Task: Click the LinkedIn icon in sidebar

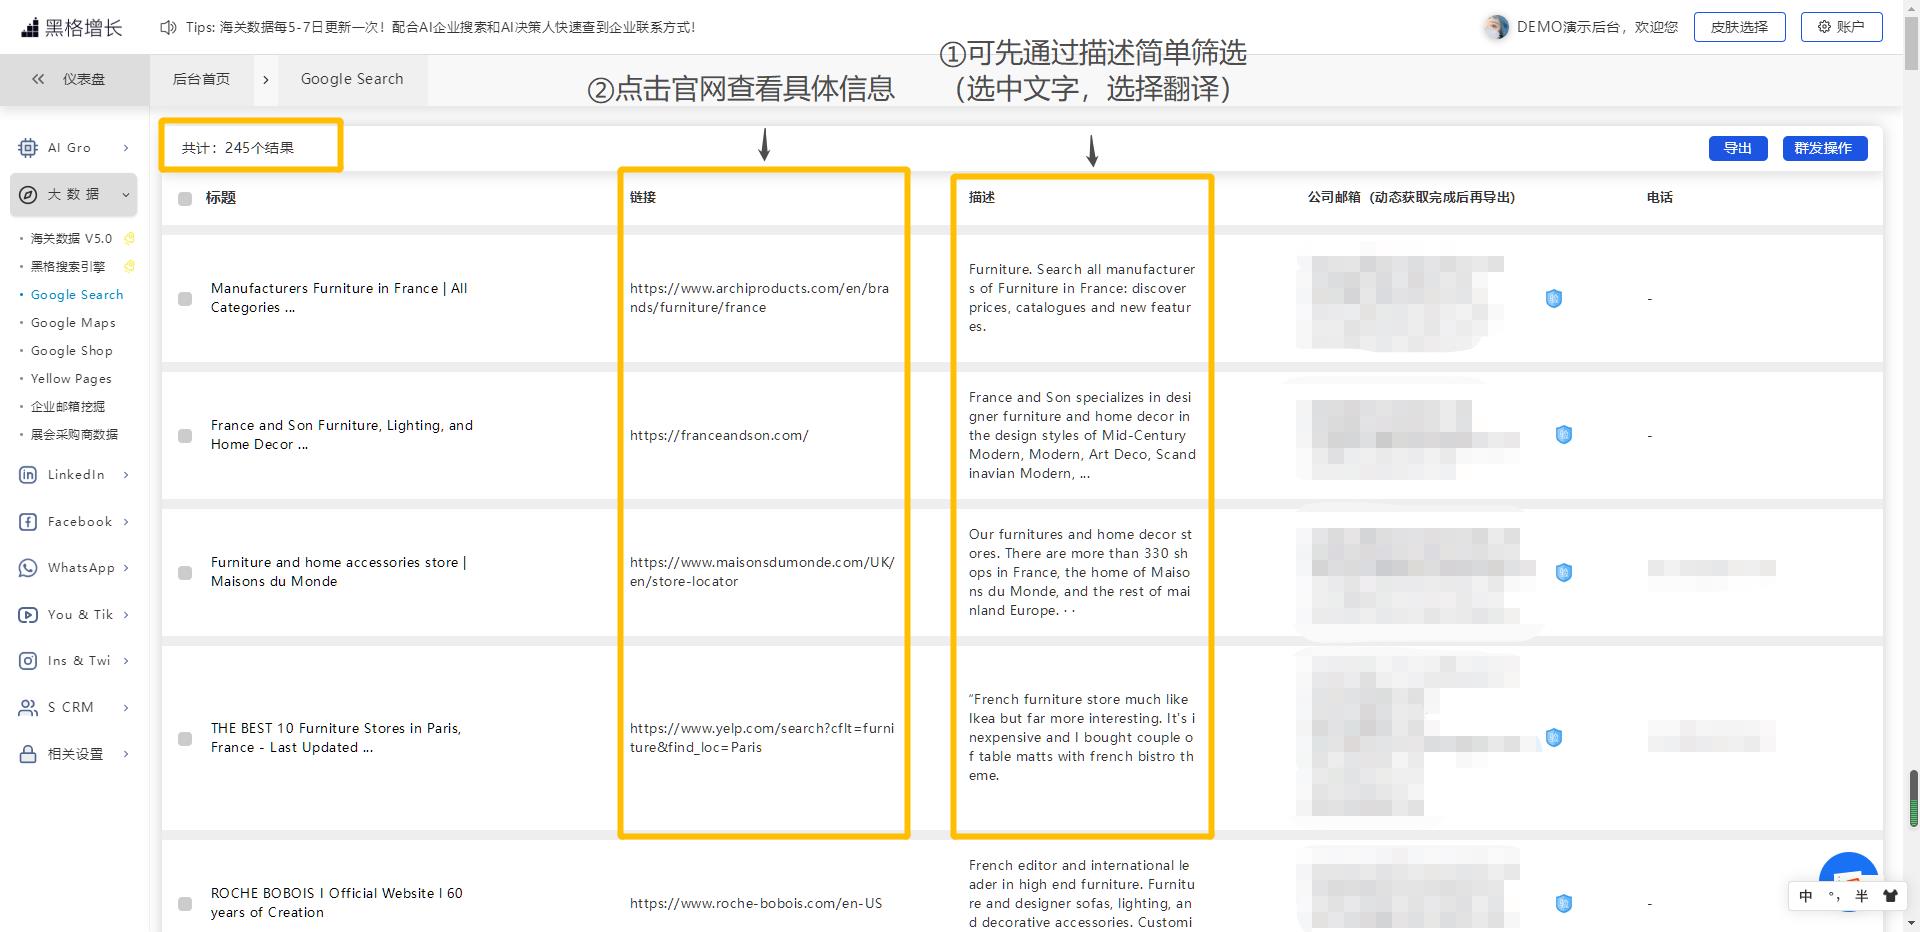Action: tap(28, 475)
